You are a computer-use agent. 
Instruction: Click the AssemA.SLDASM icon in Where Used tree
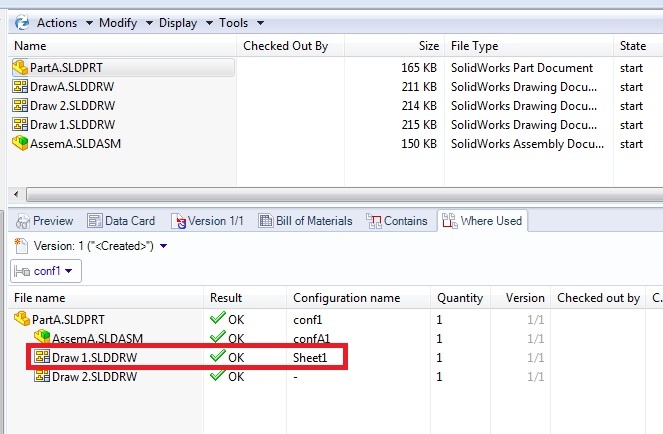(42, 337)
